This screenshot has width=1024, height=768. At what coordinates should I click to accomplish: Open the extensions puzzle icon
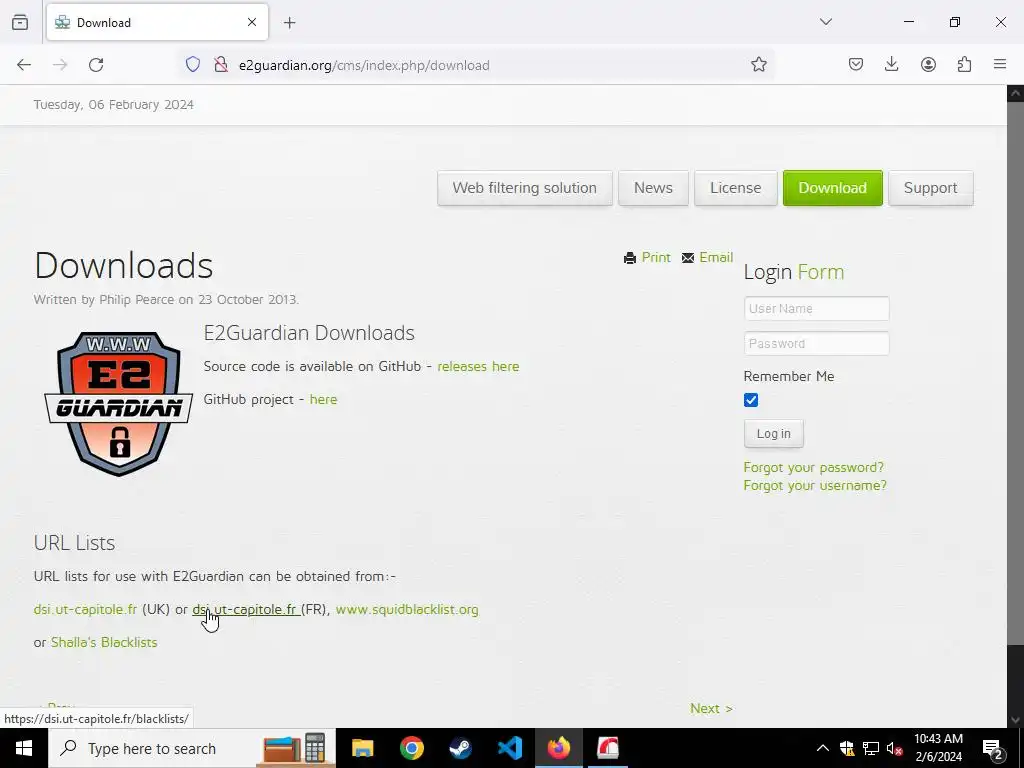964,65
